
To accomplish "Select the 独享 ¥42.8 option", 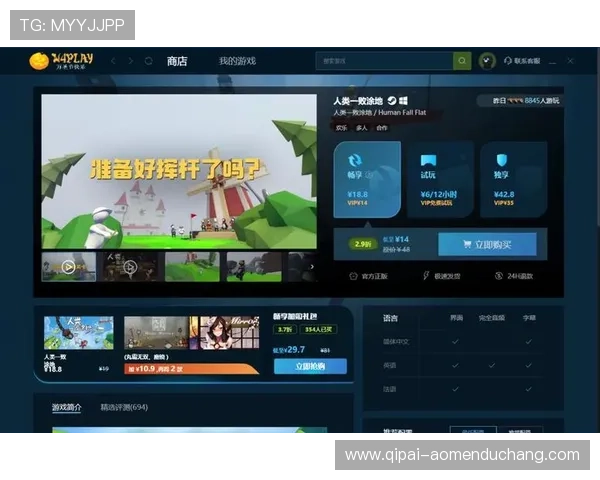I will click(514, 180).
